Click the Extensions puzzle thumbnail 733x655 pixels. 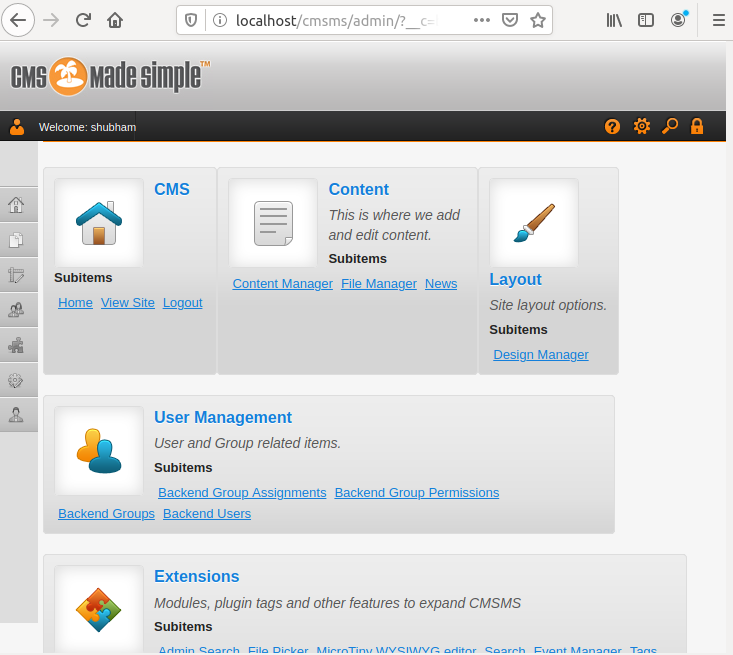[99, 610]
